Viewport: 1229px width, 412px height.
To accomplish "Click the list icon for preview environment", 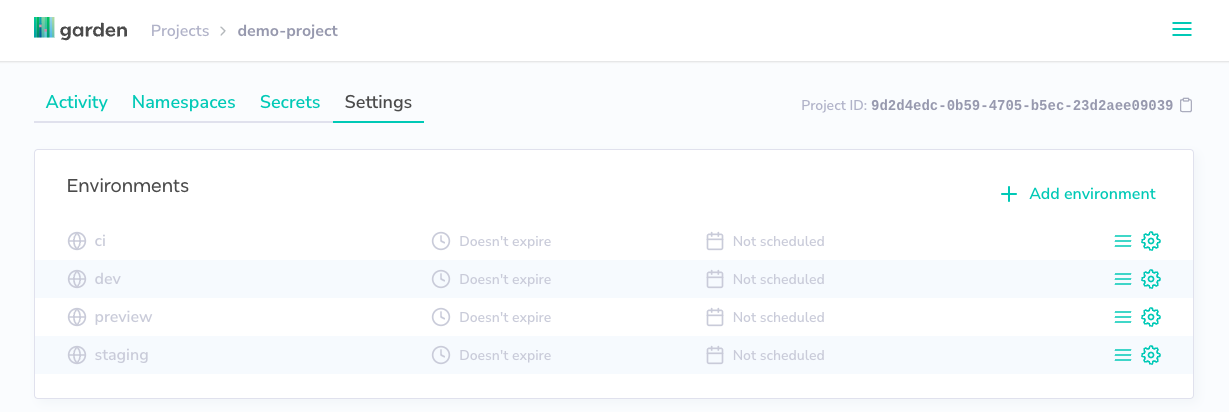I will (1123, 317).
